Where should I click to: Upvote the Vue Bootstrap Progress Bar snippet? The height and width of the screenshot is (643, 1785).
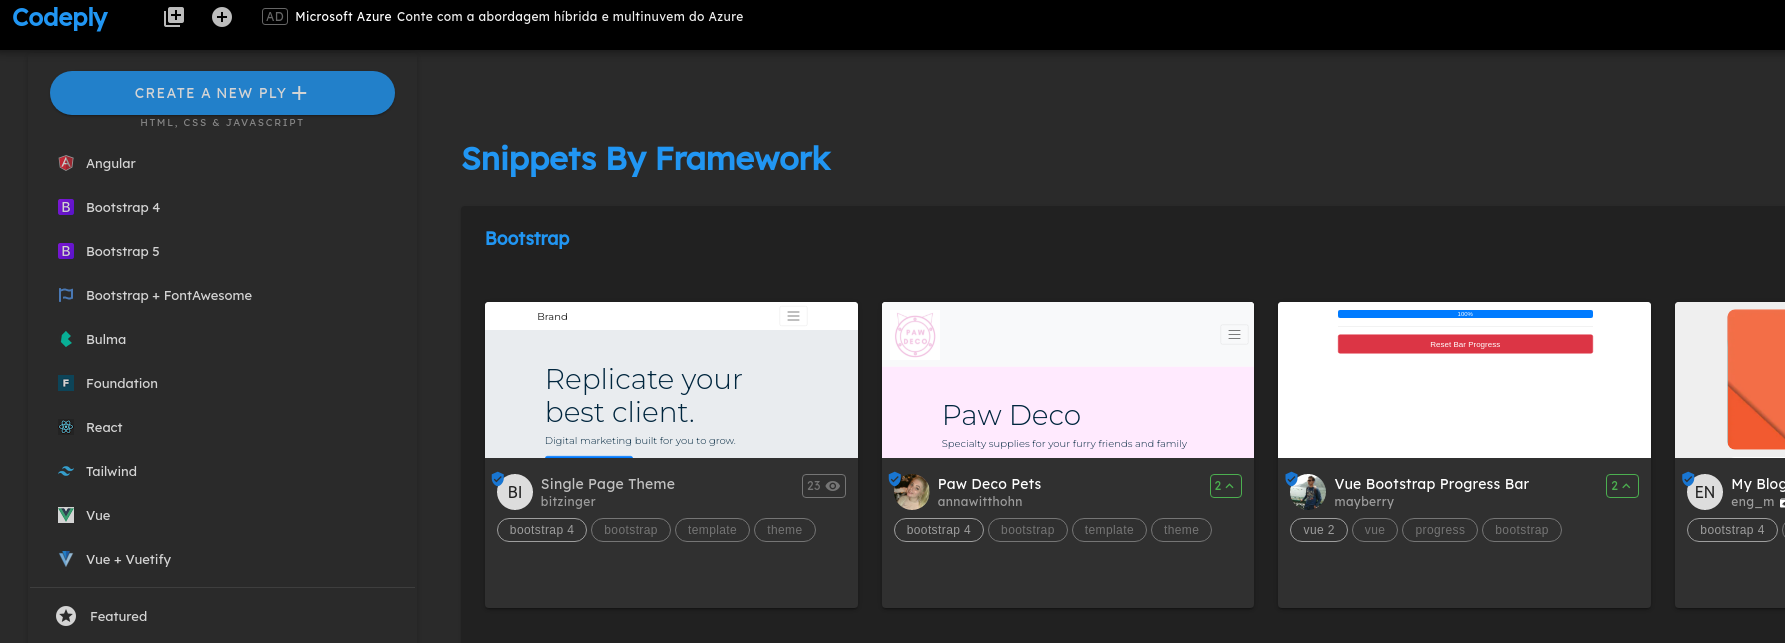tap(1622, 486)
